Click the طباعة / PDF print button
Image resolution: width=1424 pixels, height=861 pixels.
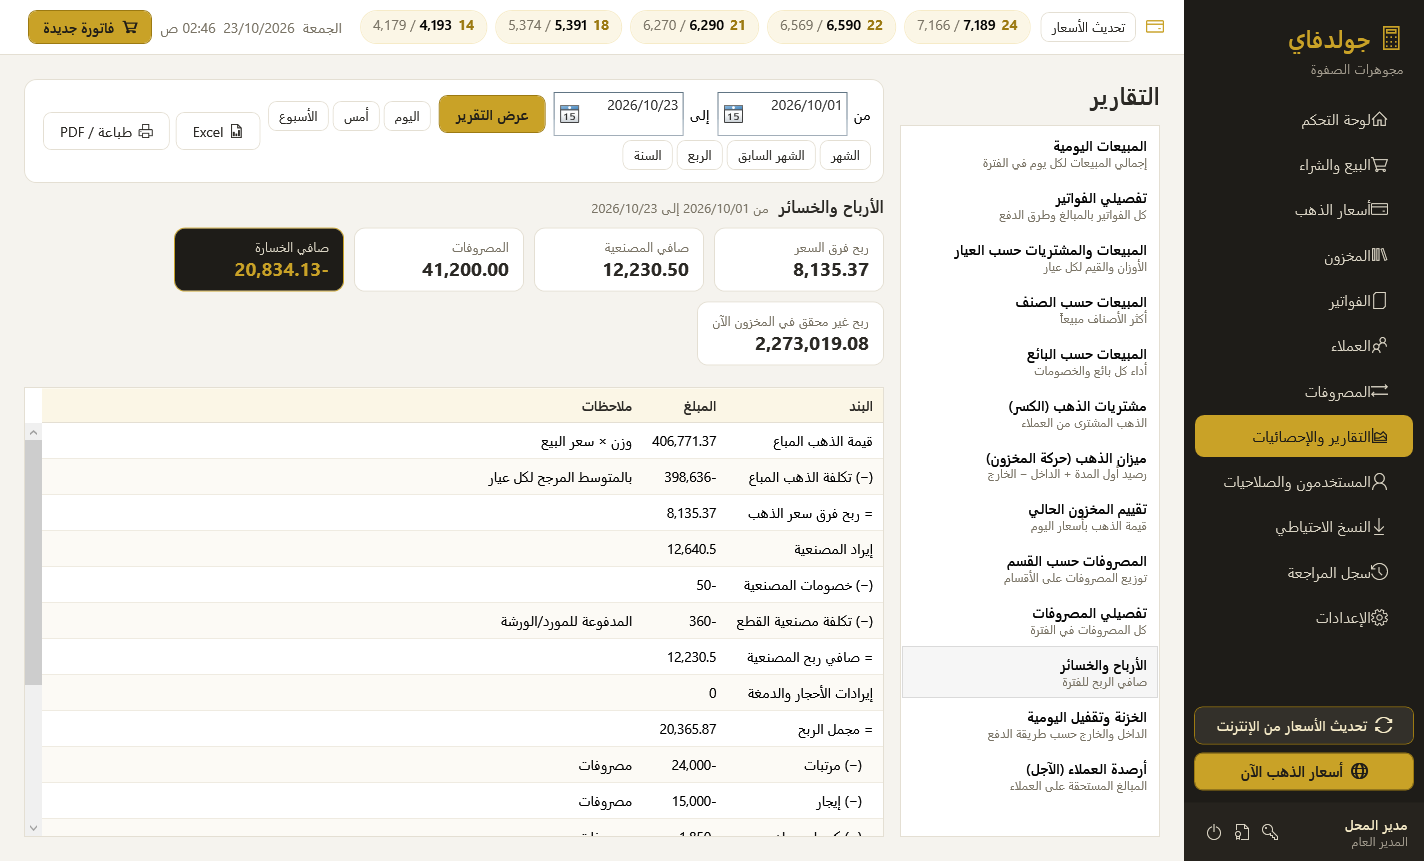tap(106, 131)
